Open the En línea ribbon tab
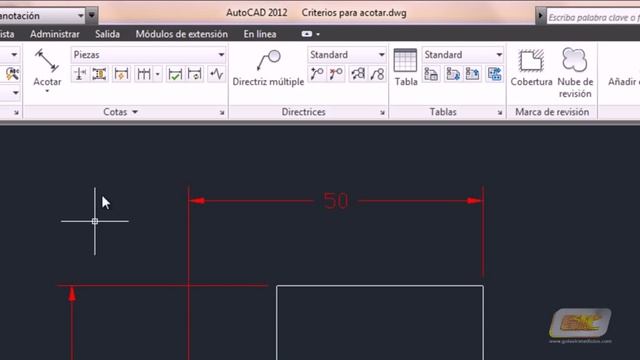The height and width of the screenshot is (360, 640). point(260,34)
